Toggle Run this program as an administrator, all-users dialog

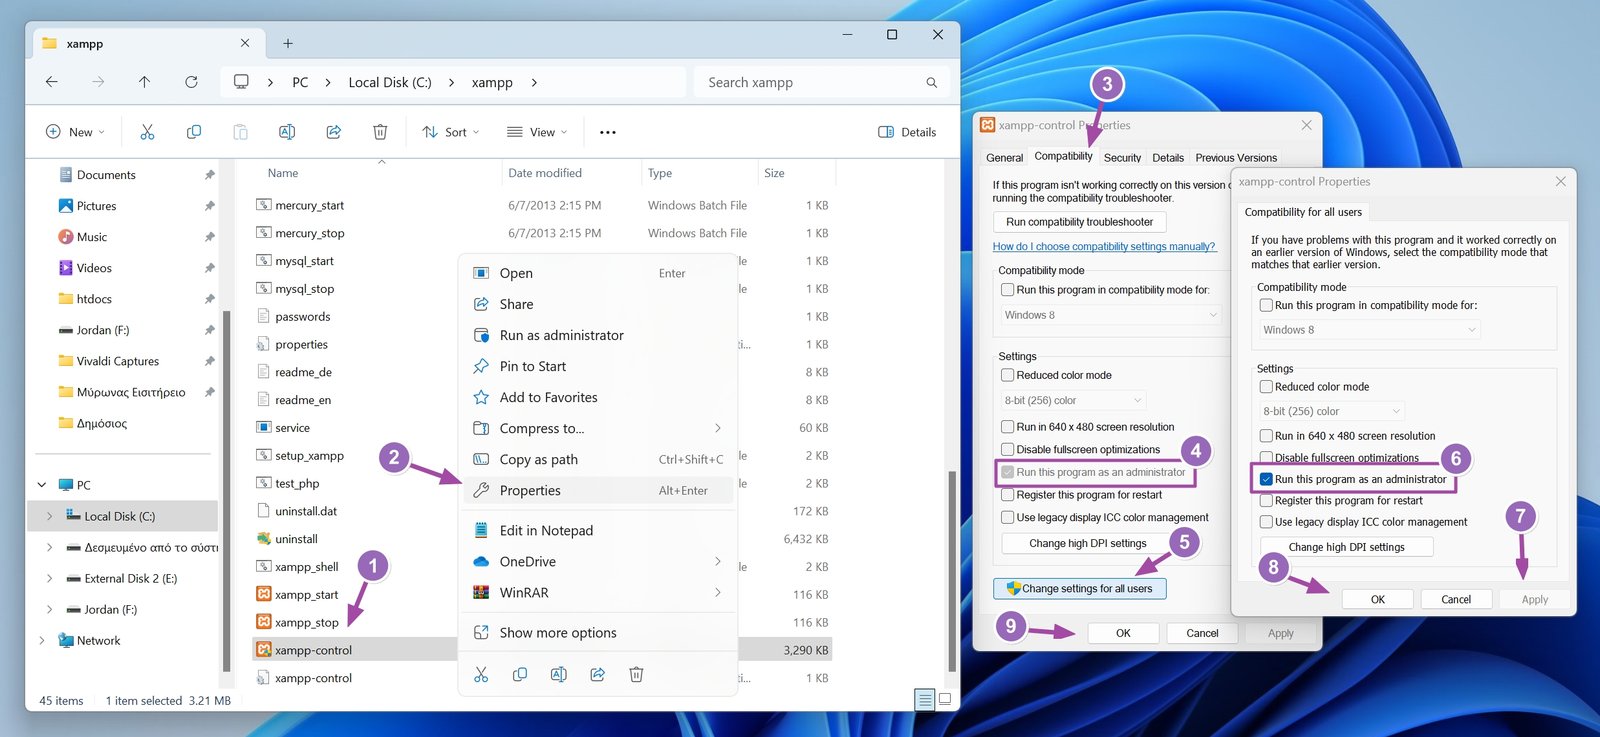(1266, 479)
